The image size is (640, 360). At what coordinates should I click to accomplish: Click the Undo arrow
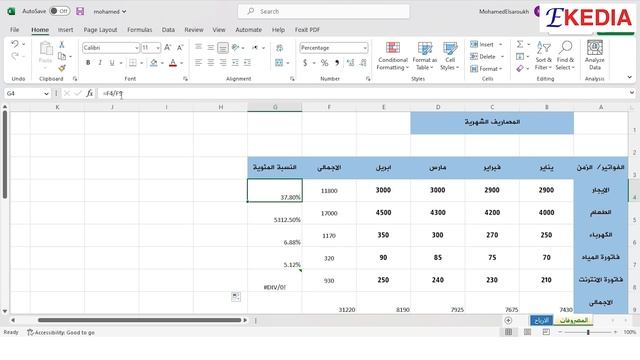tap(15, 44)
